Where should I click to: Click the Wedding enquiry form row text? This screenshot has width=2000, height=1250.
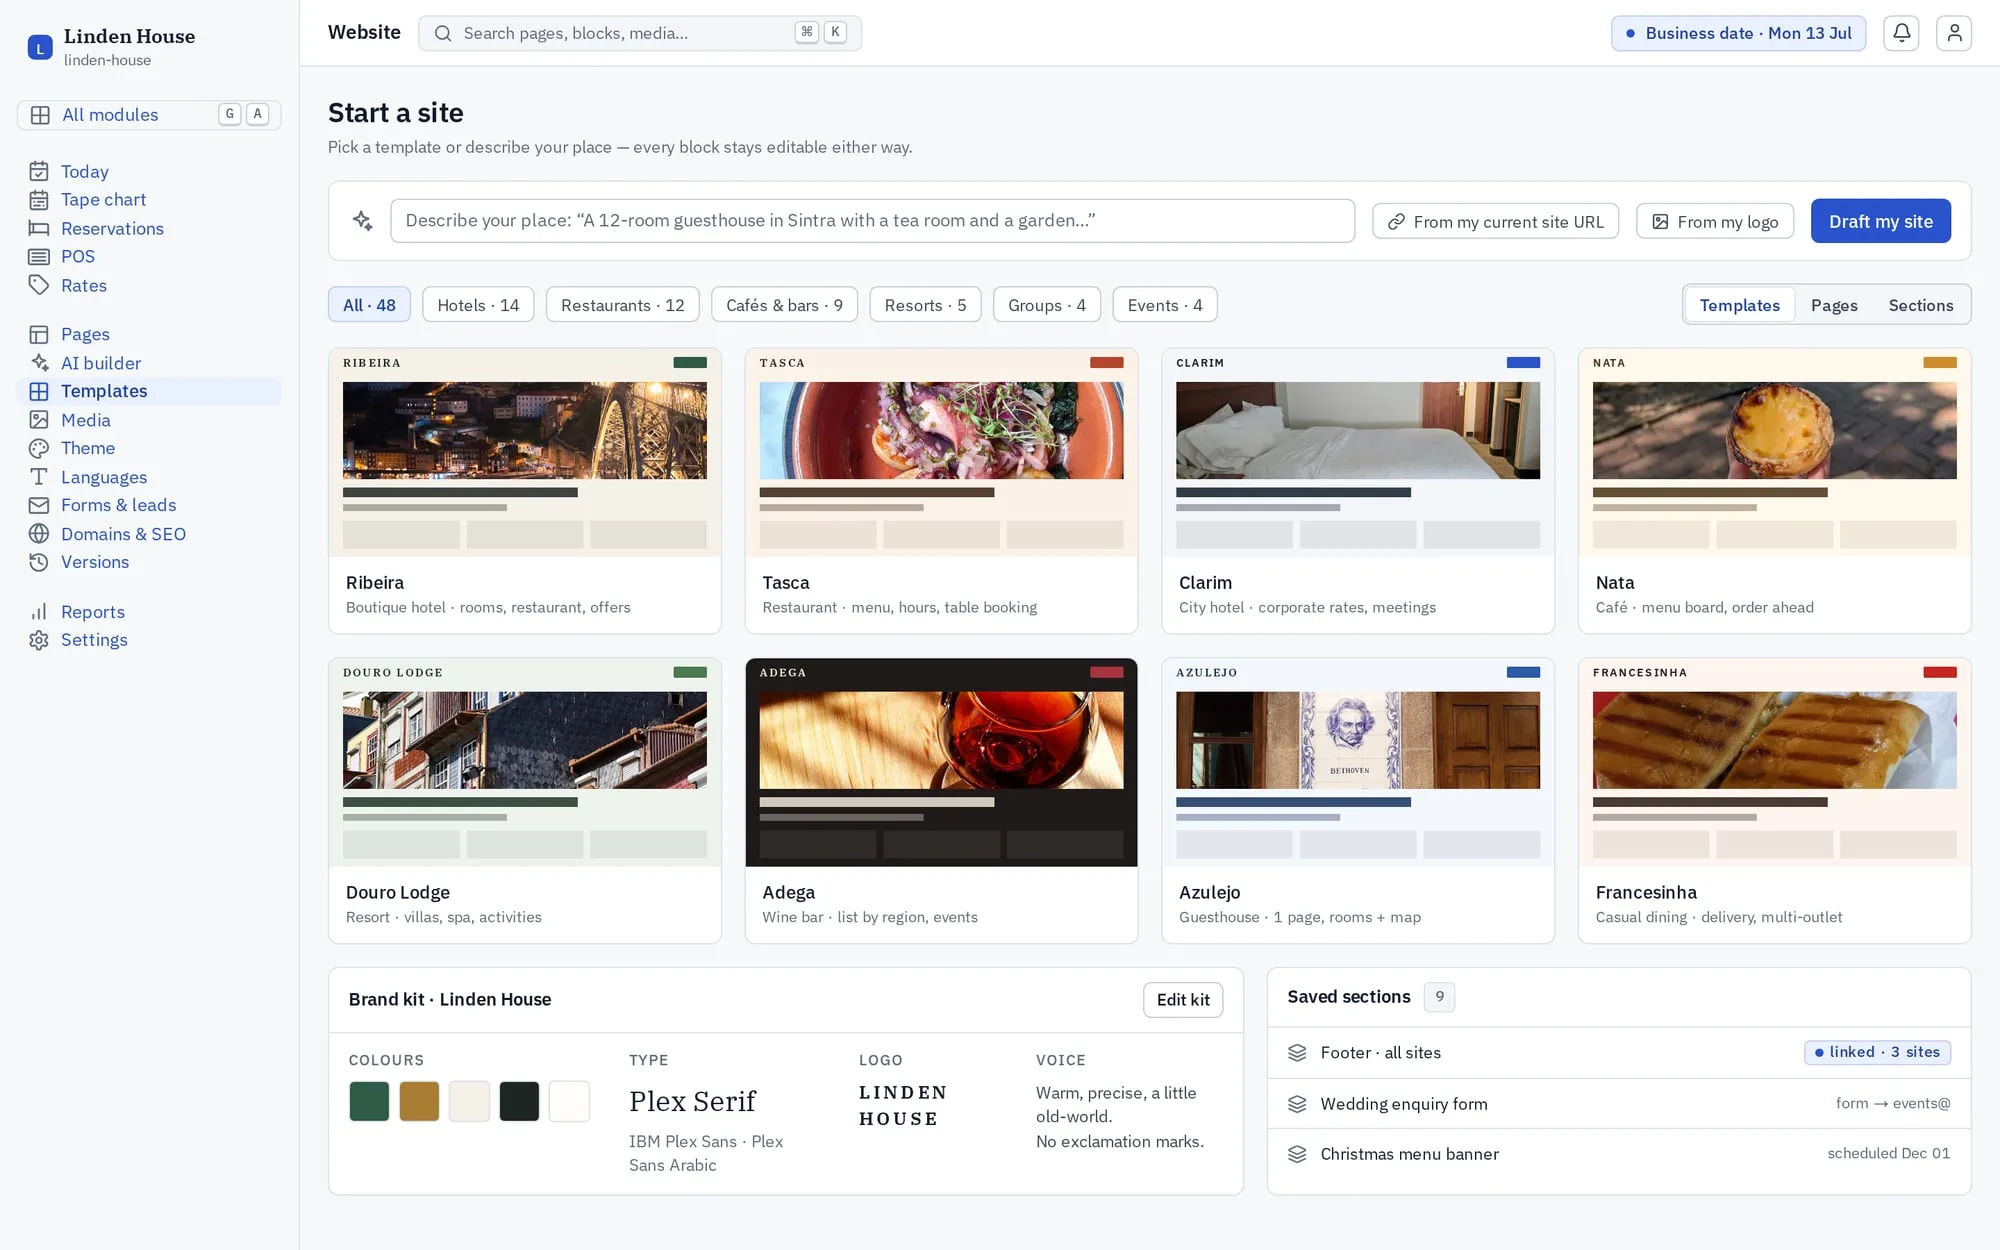tap(1403, 1104)
